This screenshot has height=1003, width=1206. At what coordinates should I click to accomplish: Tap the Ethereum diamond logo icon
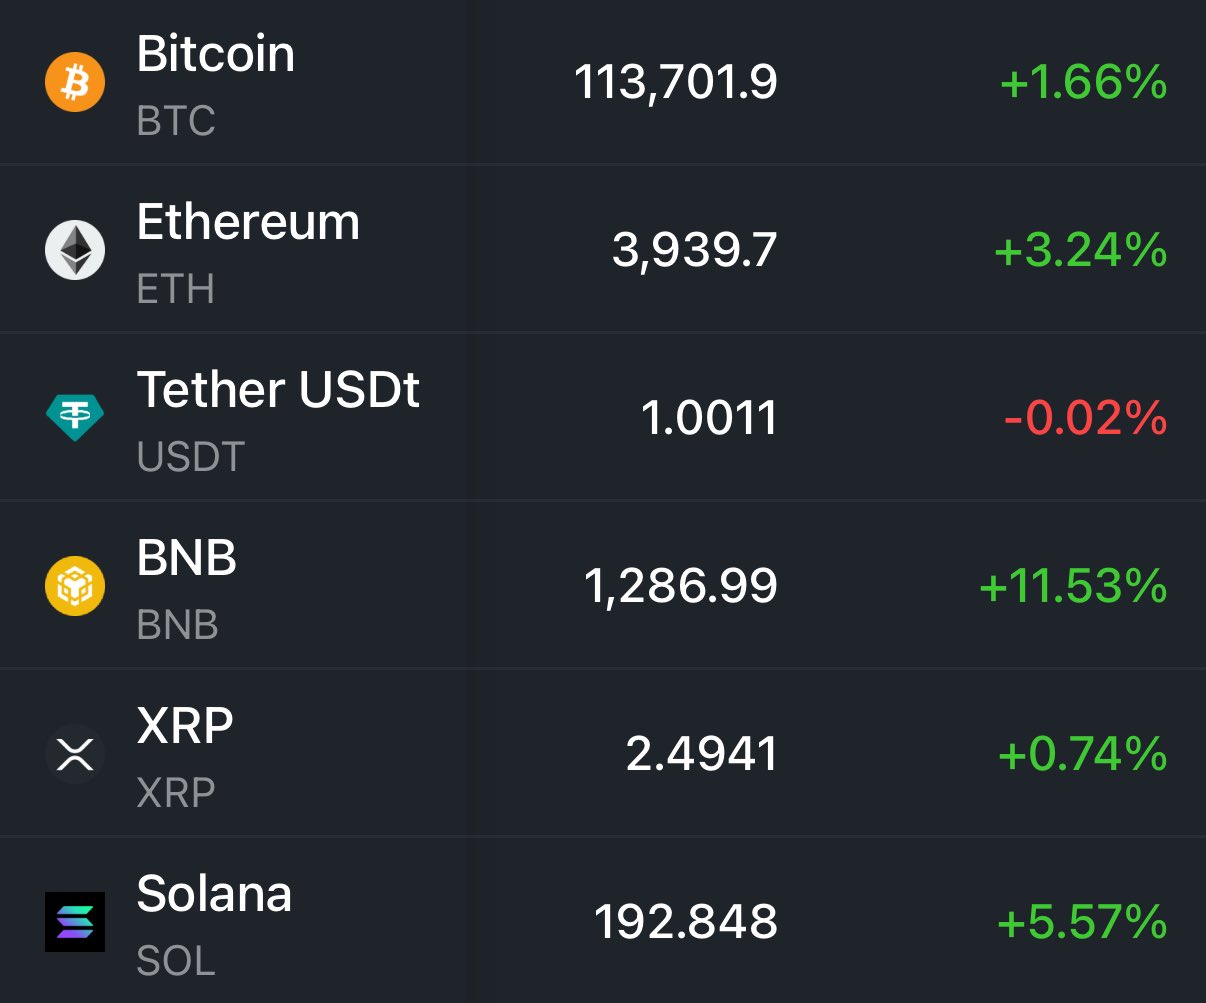[75, 250]
